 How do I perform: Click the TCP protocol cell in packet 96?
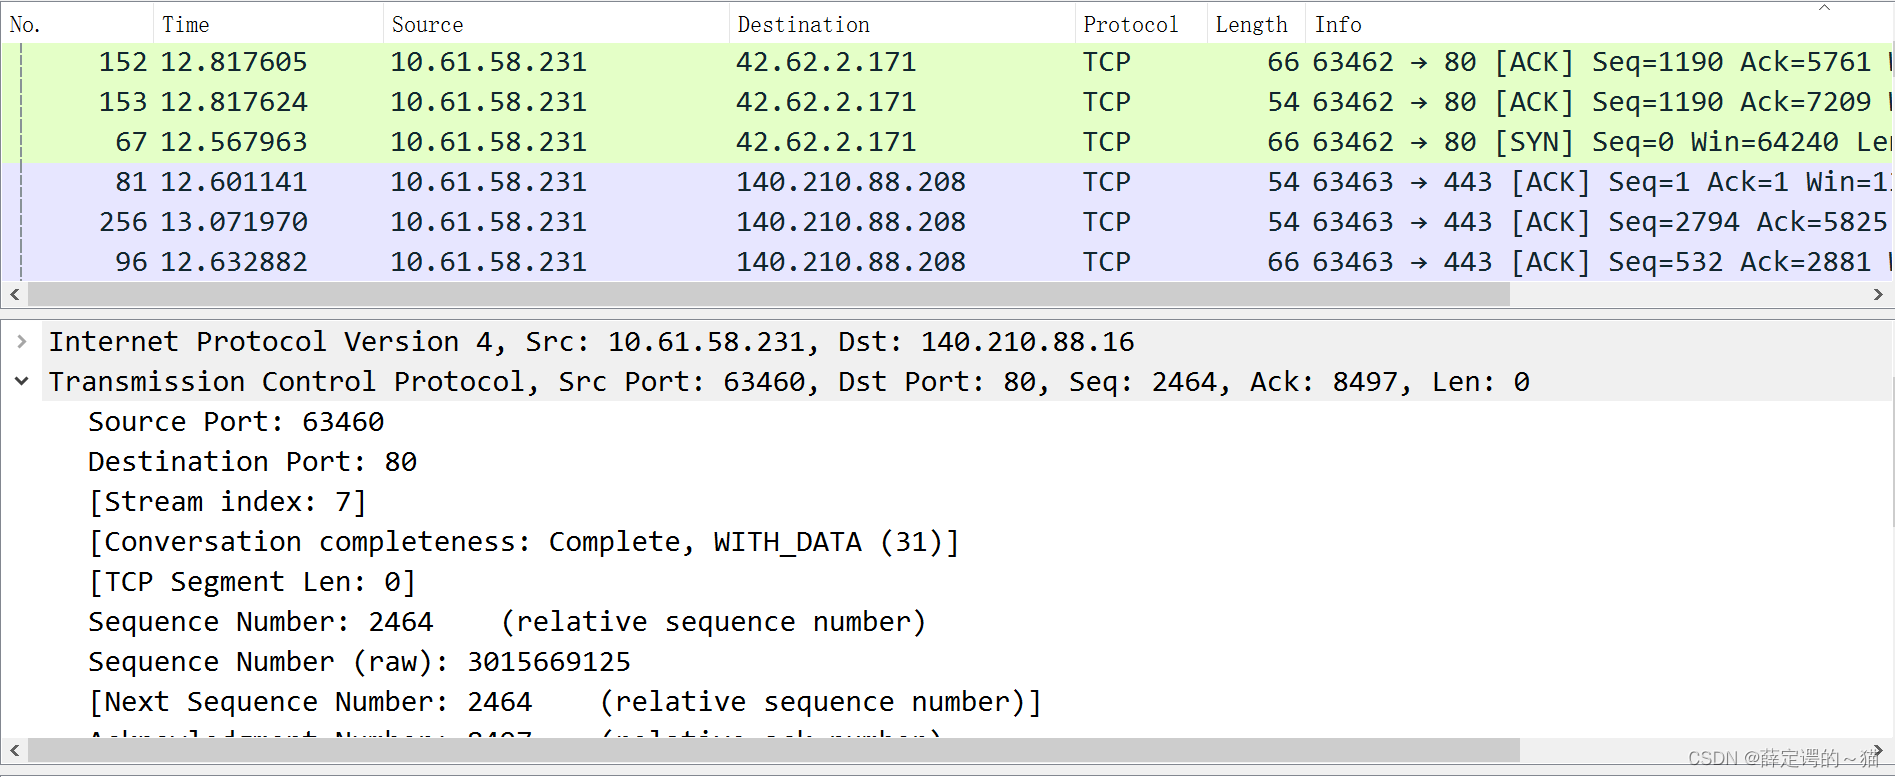[1107, 263]
